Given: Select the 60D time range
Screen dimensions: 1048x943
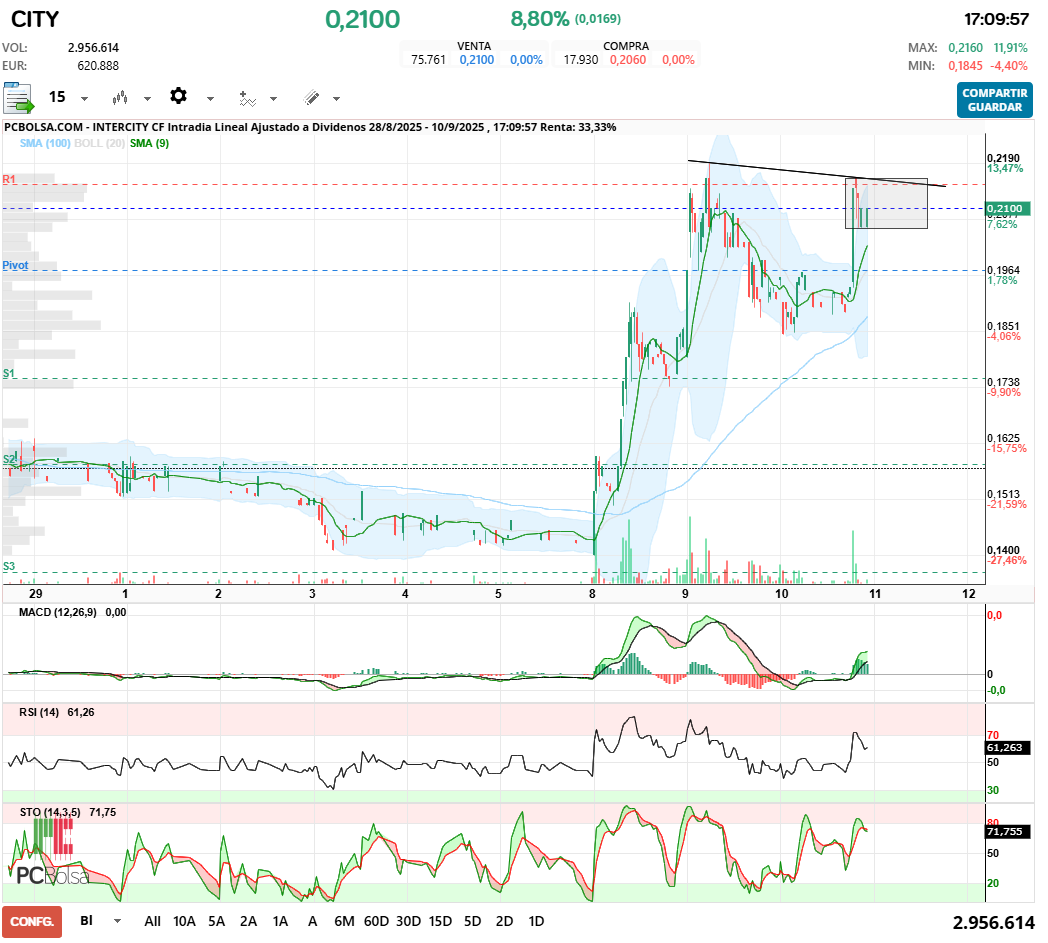Looking at the screenshot, I should coord(376,922).
